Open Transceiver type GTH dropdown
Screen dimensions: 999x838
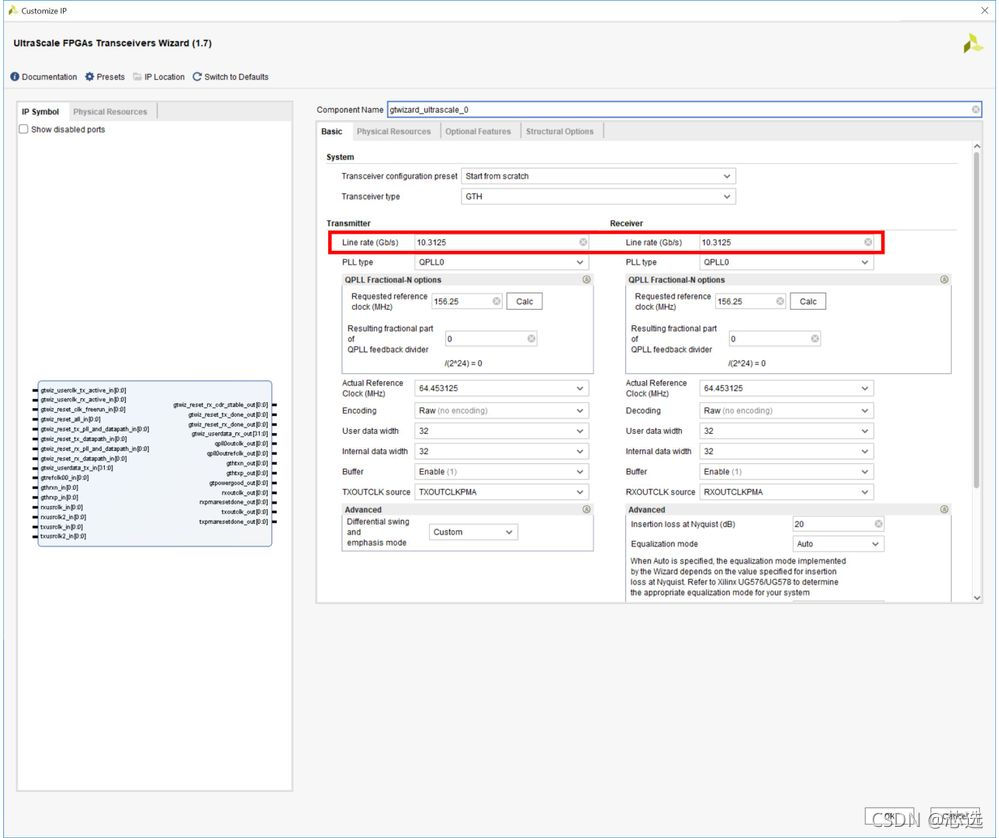pos(598,196)
